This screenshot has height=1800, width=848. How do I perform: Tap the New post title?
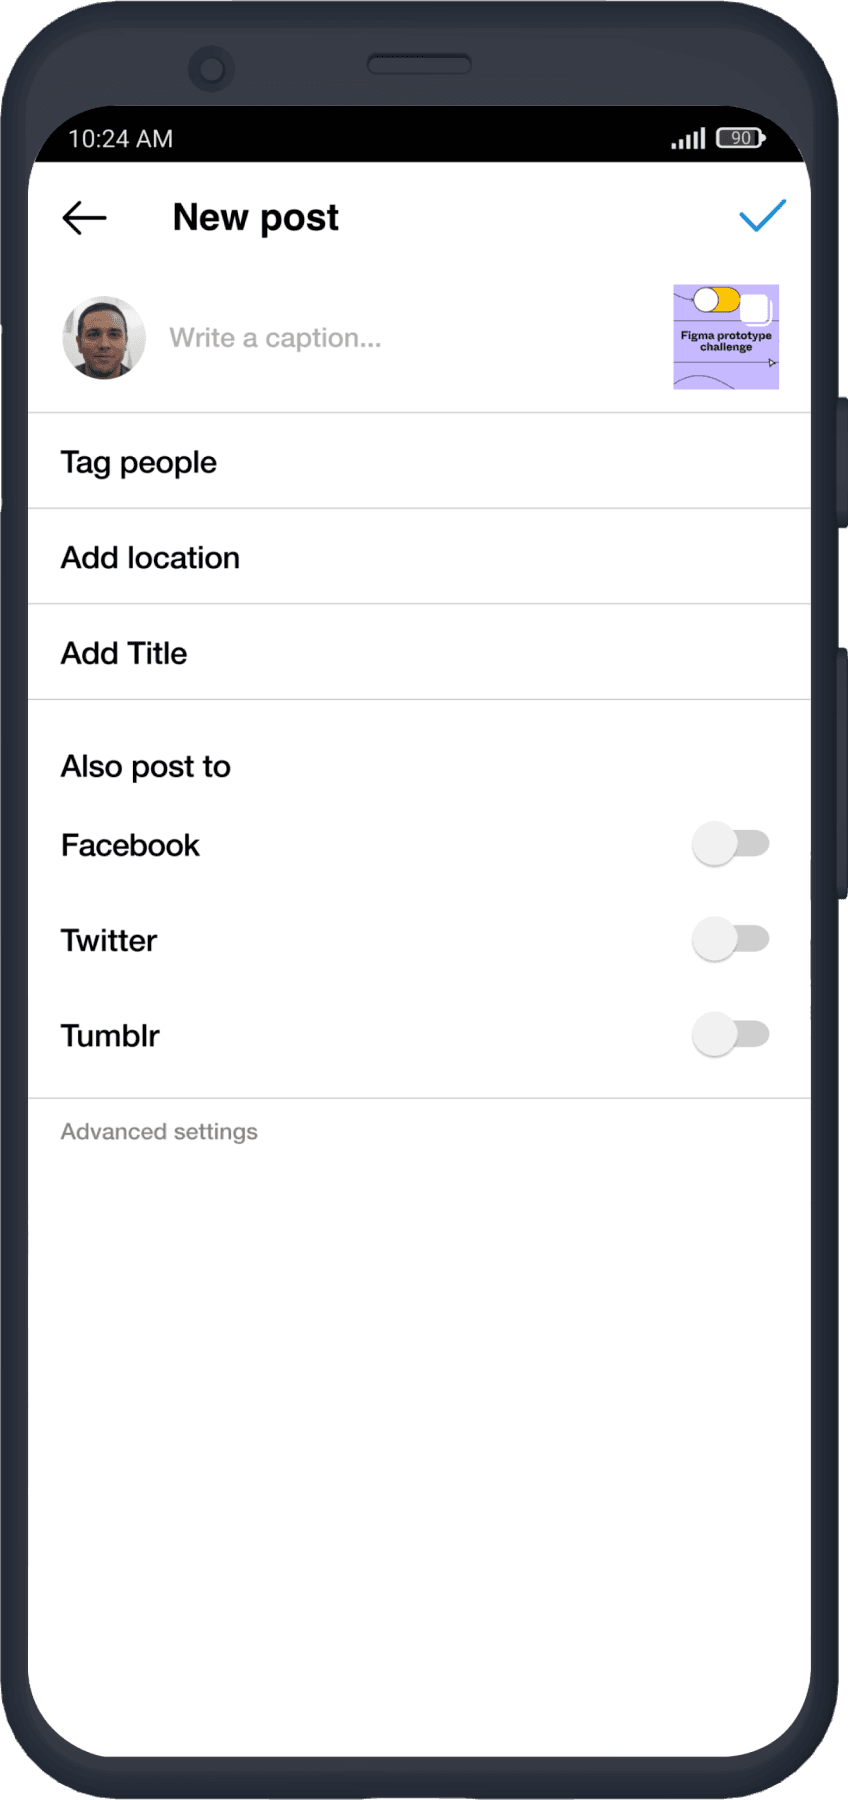[x=255, y=217]
